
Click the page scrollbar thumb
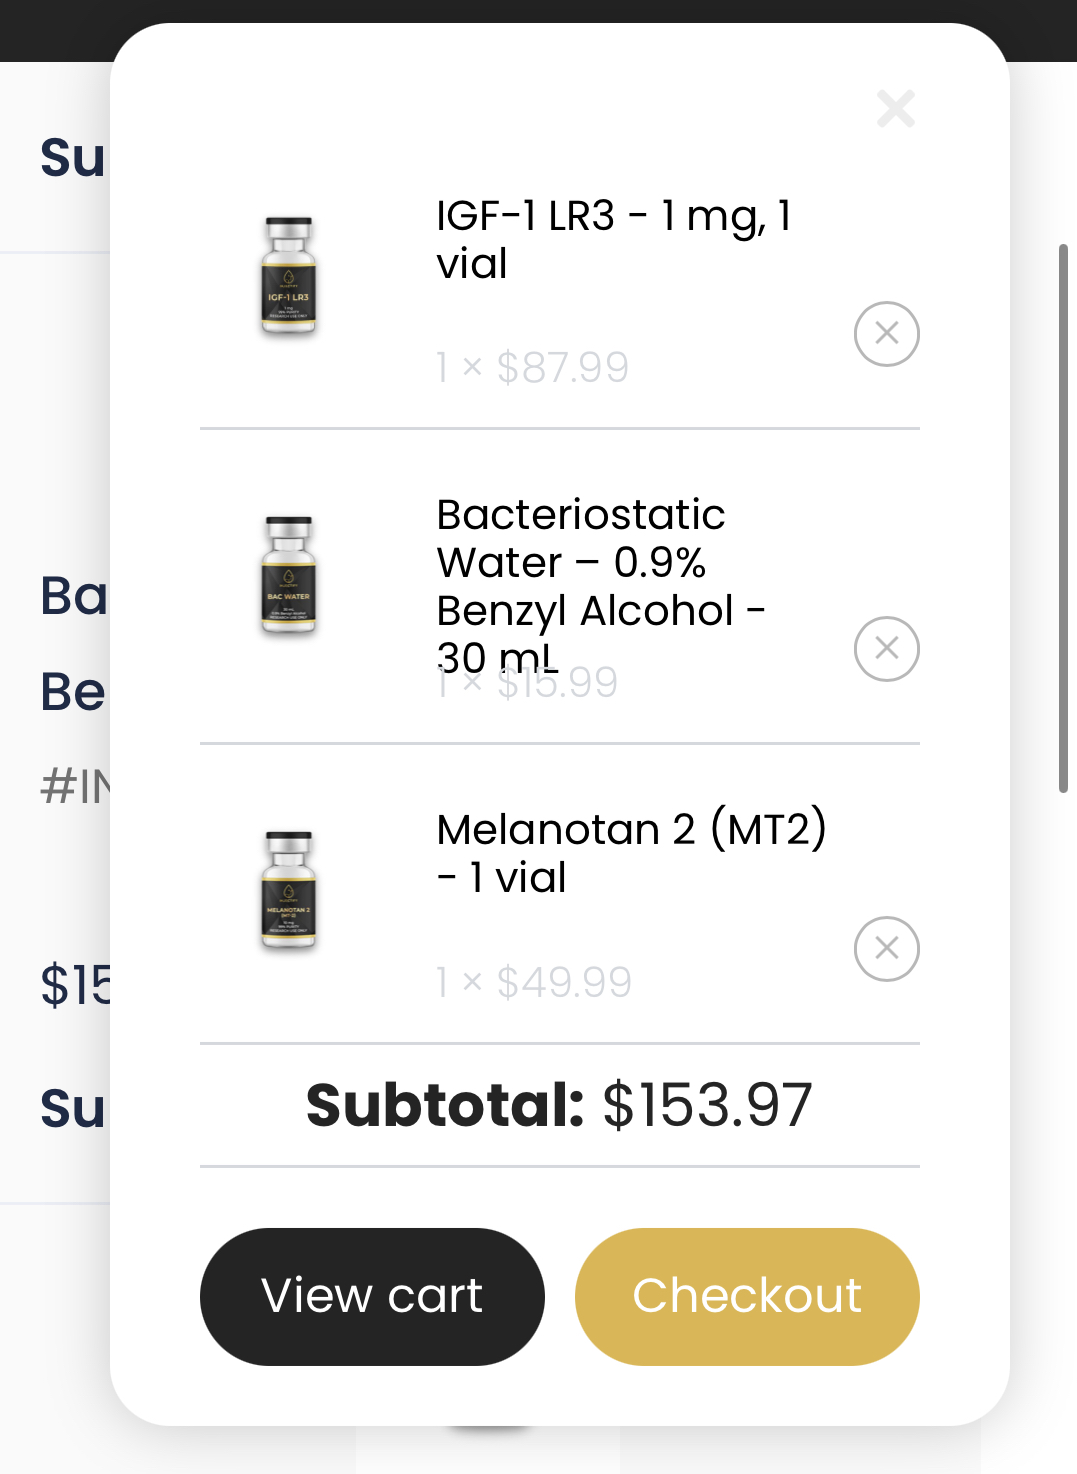click(1063, 518)
